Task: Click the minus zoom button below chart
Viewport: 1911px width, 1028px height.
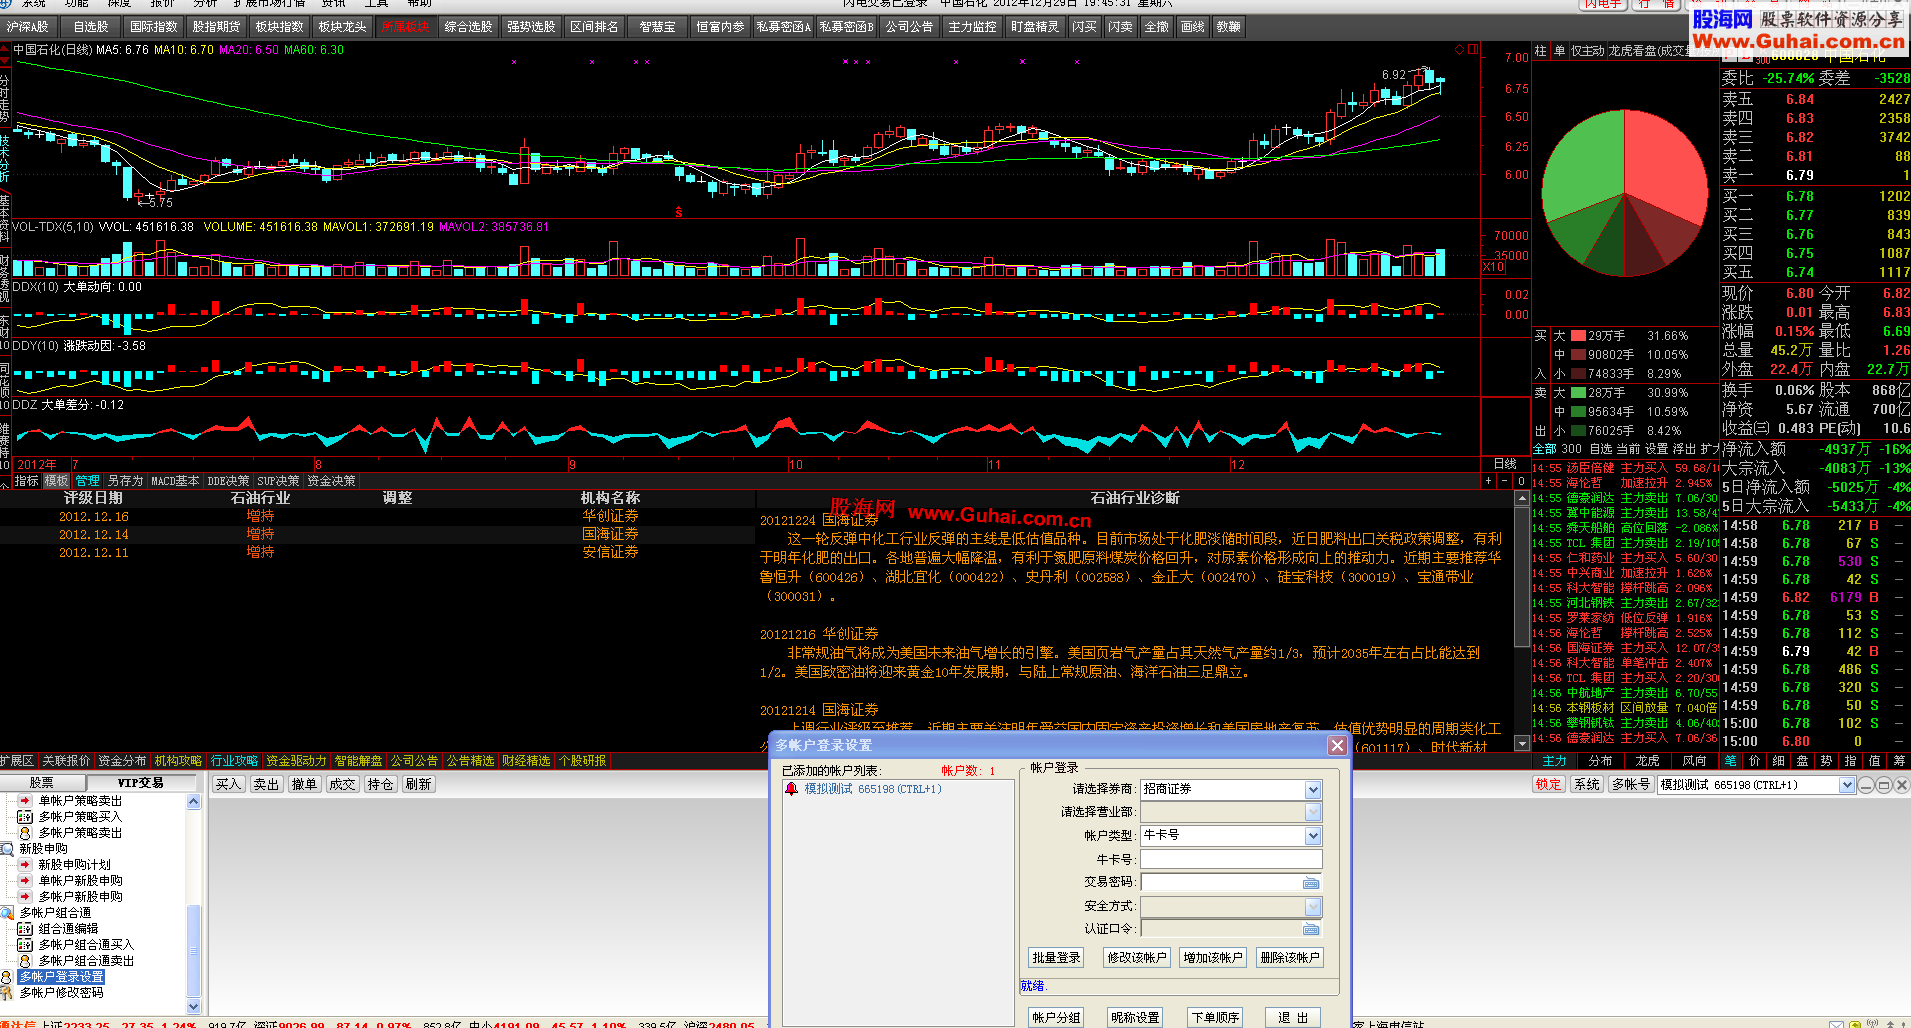Action: pos(1505,481)
